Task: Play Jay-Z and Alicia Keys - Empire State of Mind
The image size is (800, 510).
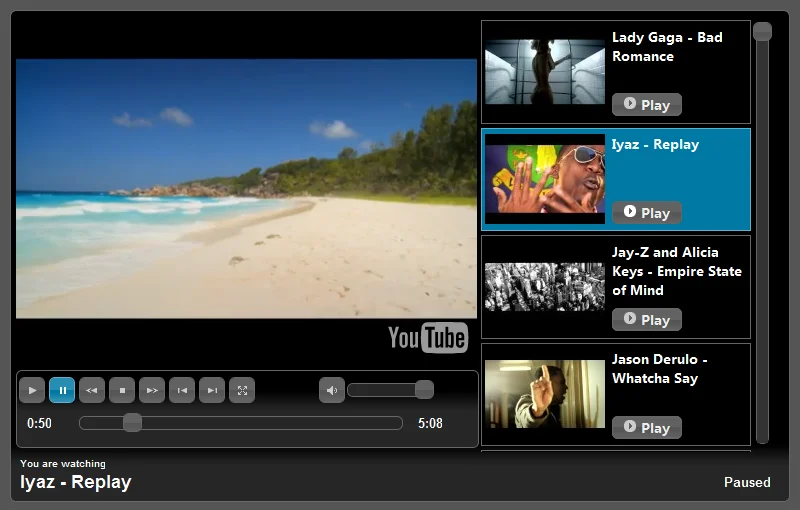Action: click(x=647, y=320)
